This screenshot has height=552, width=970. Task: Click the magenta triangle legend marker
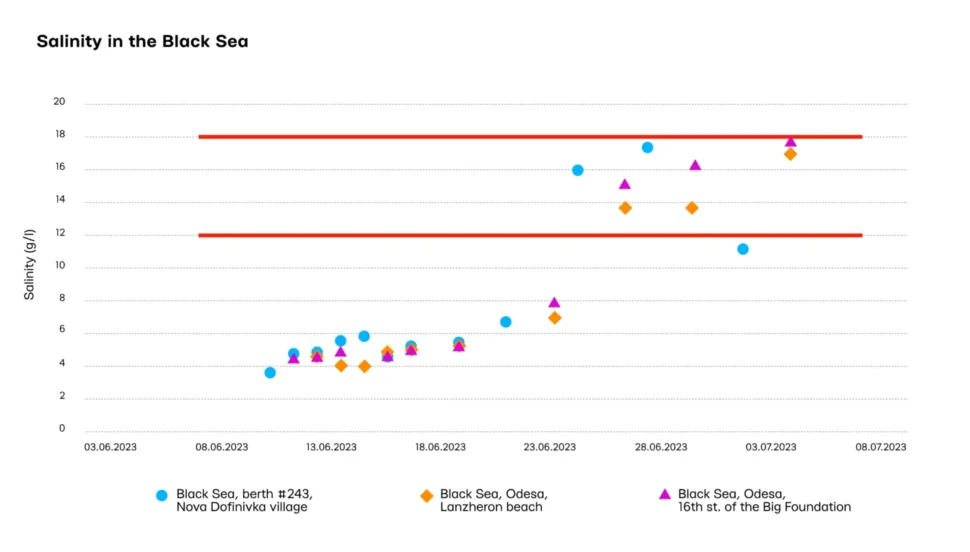tap(664, 494)
